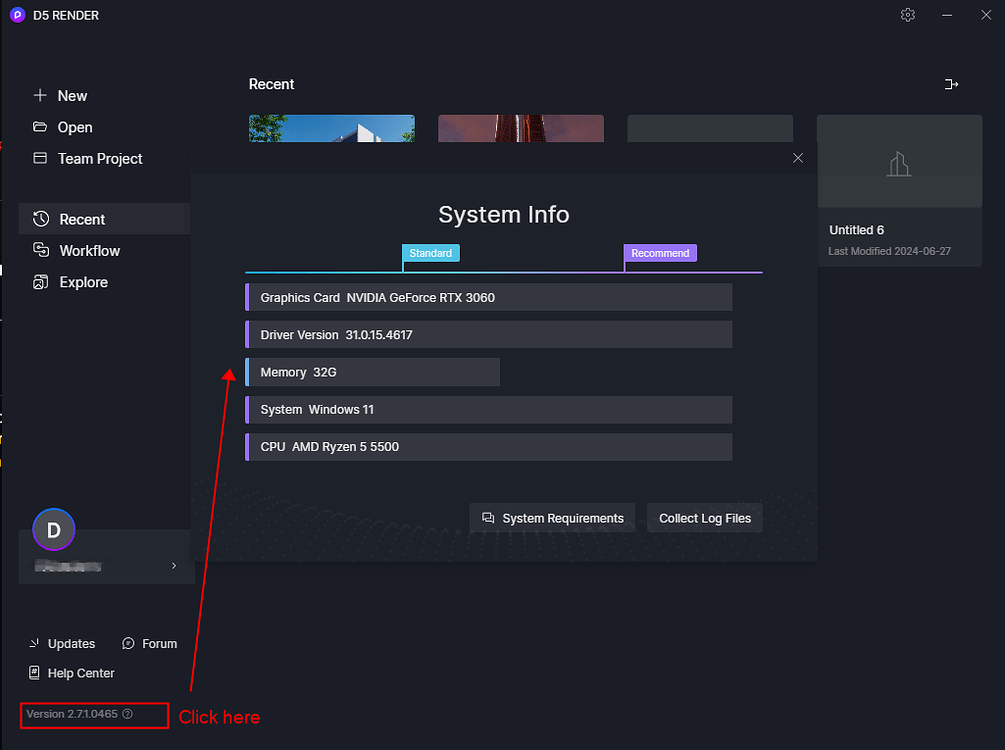Click the Memory 32G row
Image resolution: width=1005 pixels, height=750 pixels.
tap(372, 372)
